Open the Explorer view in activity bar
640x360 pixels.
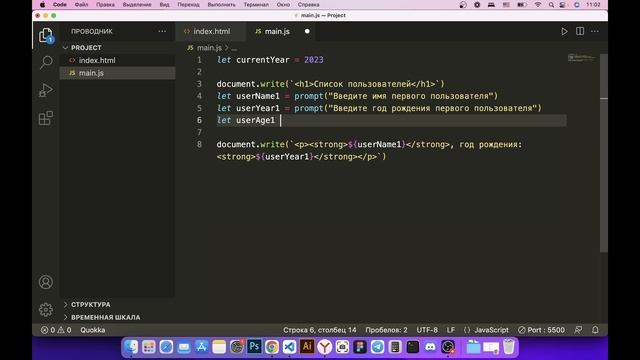coord(46,36)
